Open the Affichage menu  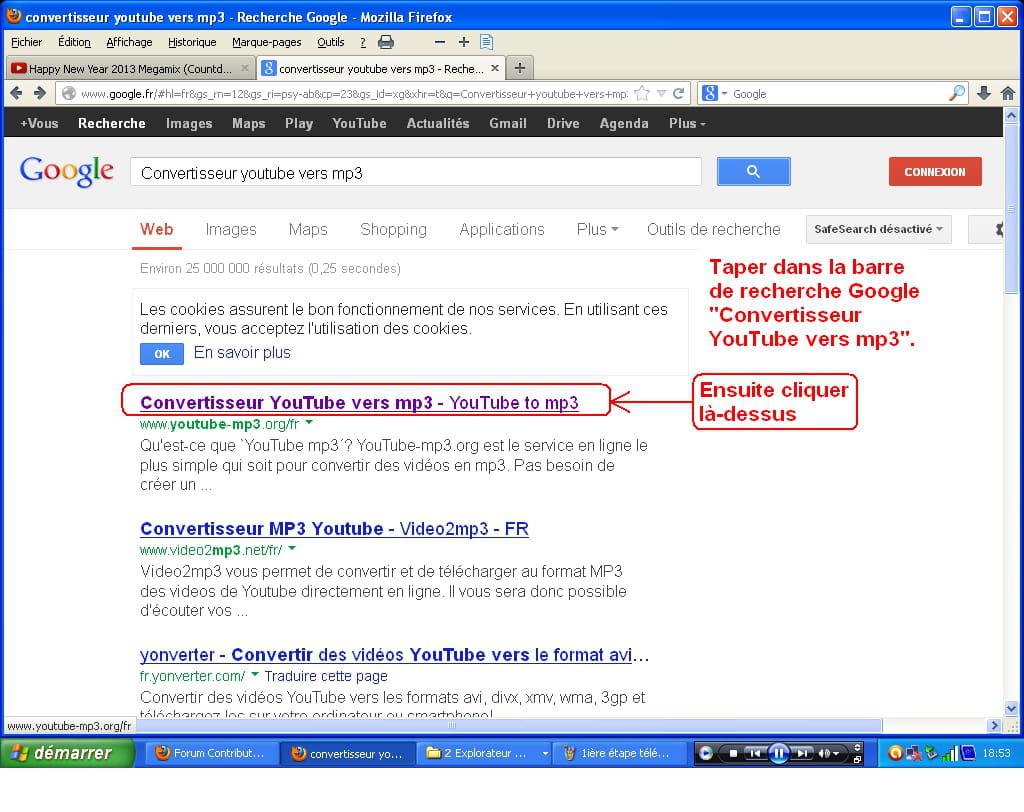129,42
